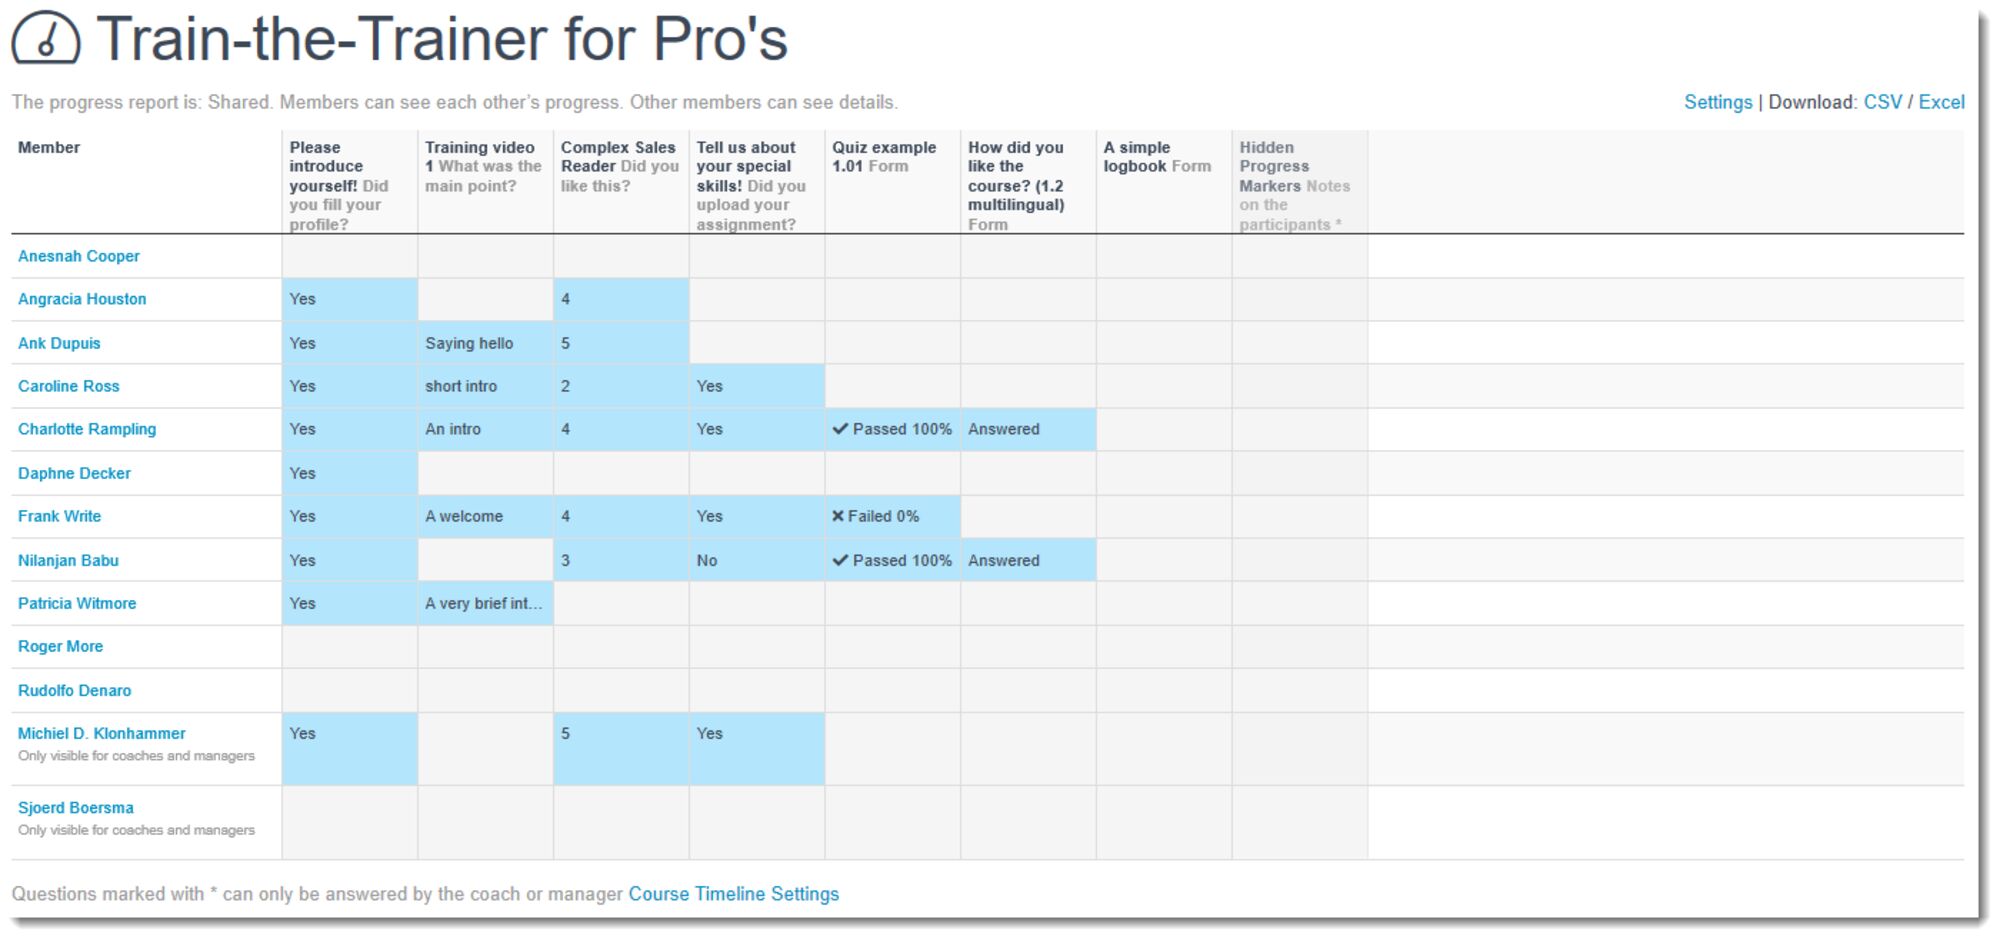This screenshot has width=2000, height=939.
Task: Download the report as CSV
Action: click(x=1885, y=101)
